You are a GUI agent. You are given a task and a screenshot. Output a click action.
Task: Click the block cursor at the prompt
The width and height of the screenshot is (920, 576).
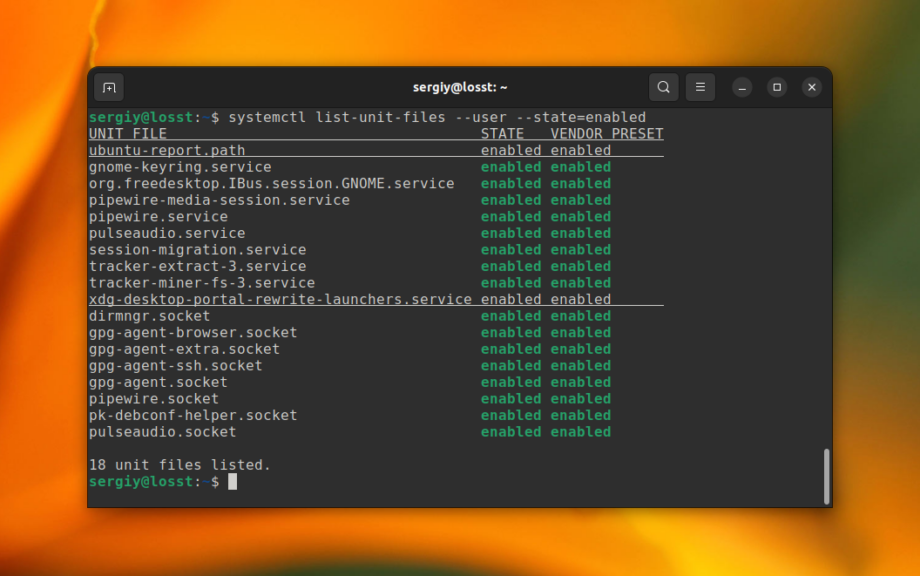coord(232,482)
